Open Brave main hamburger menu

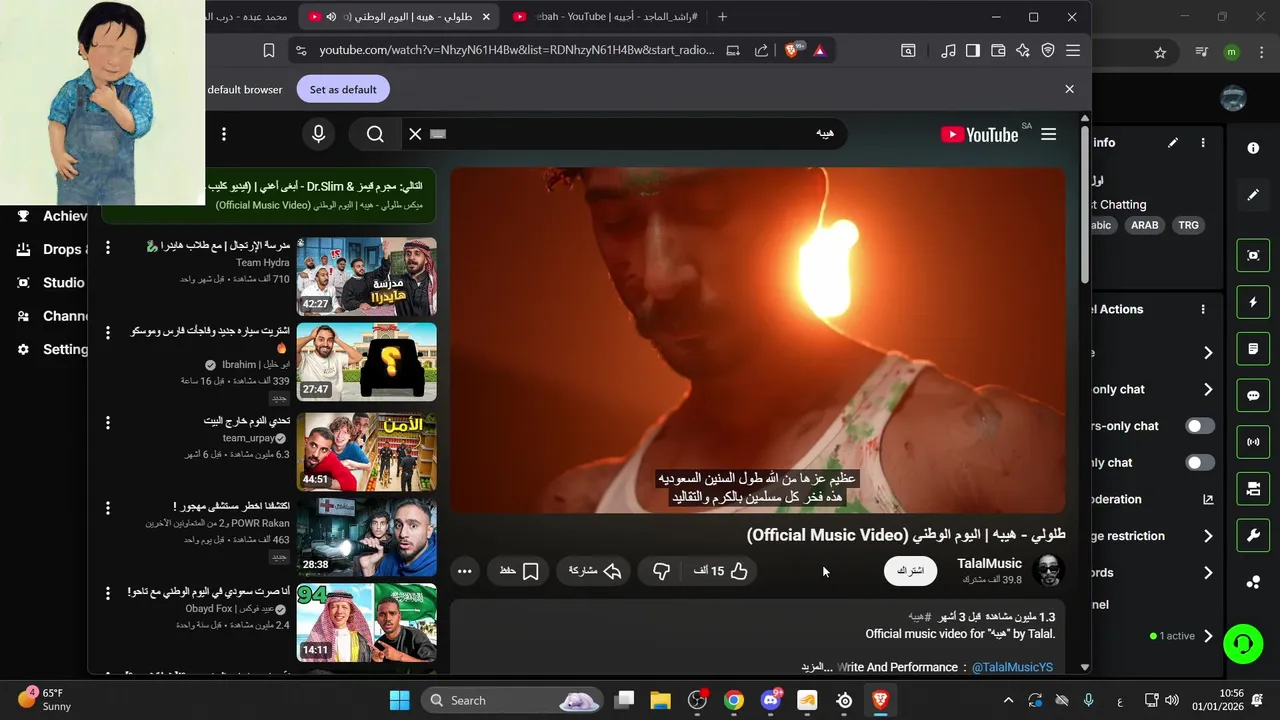1073,50
